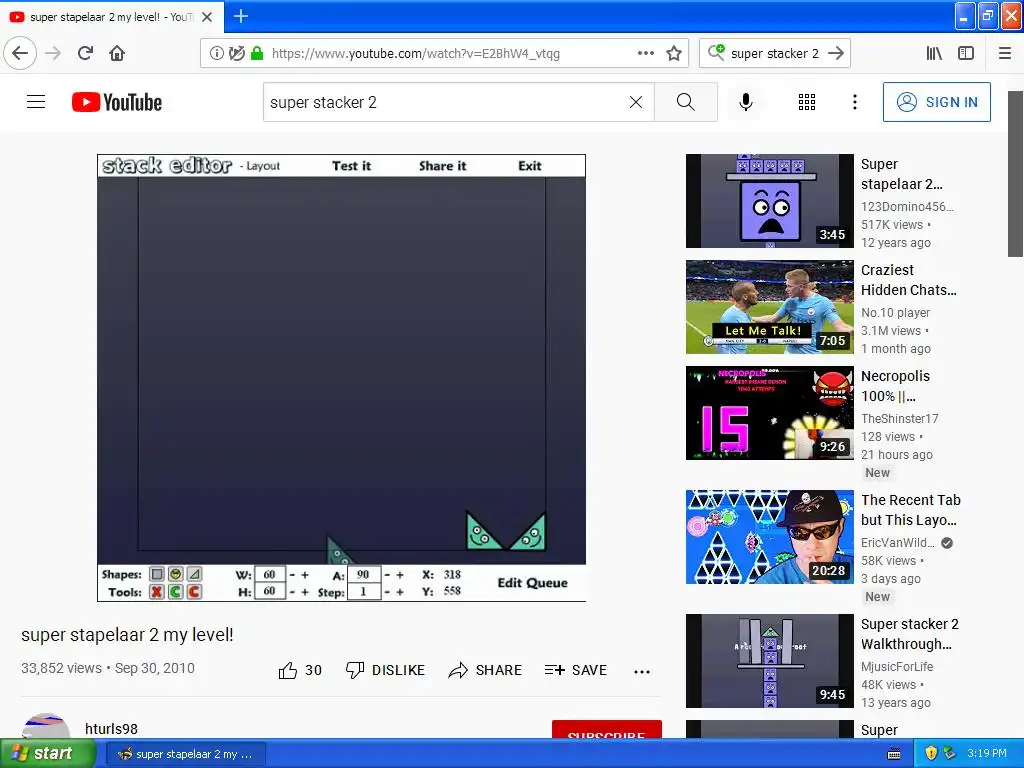Like the video with thumbs up
The image size is (1024, 768).
point(300,670)
